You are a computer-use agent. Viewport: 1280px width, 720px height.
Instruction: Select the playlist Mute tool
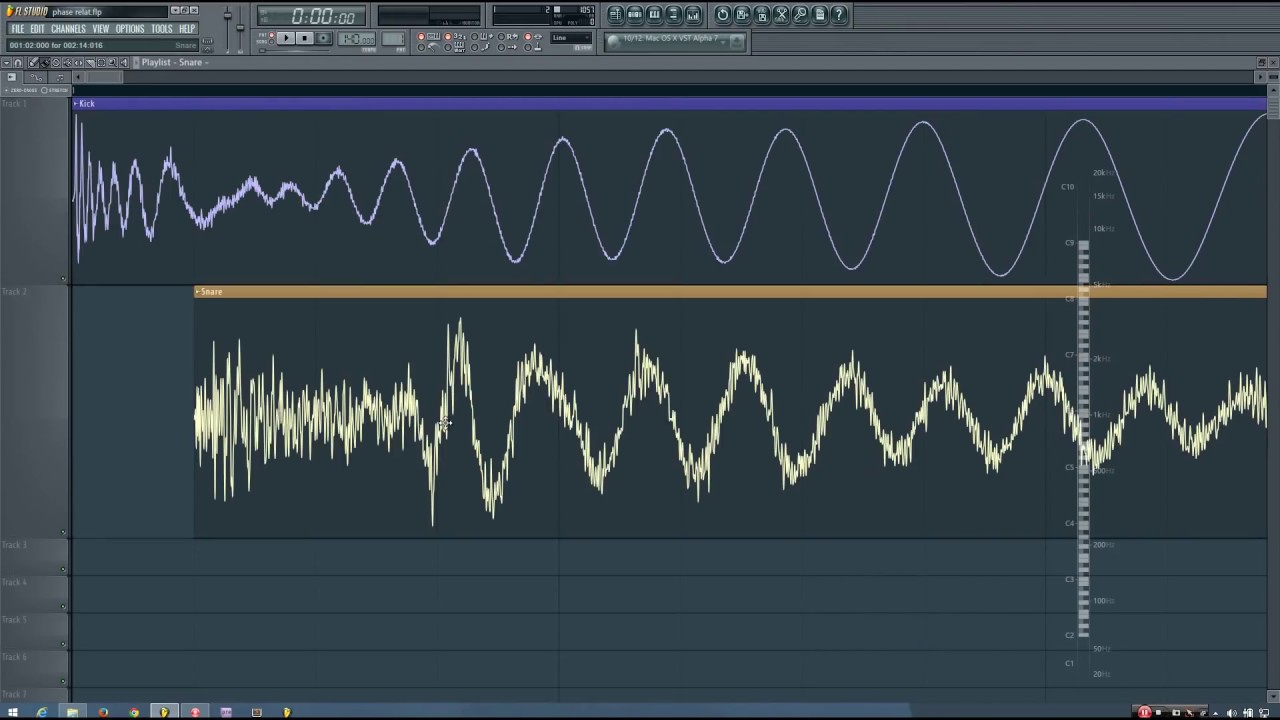click(x=67, y=63)
